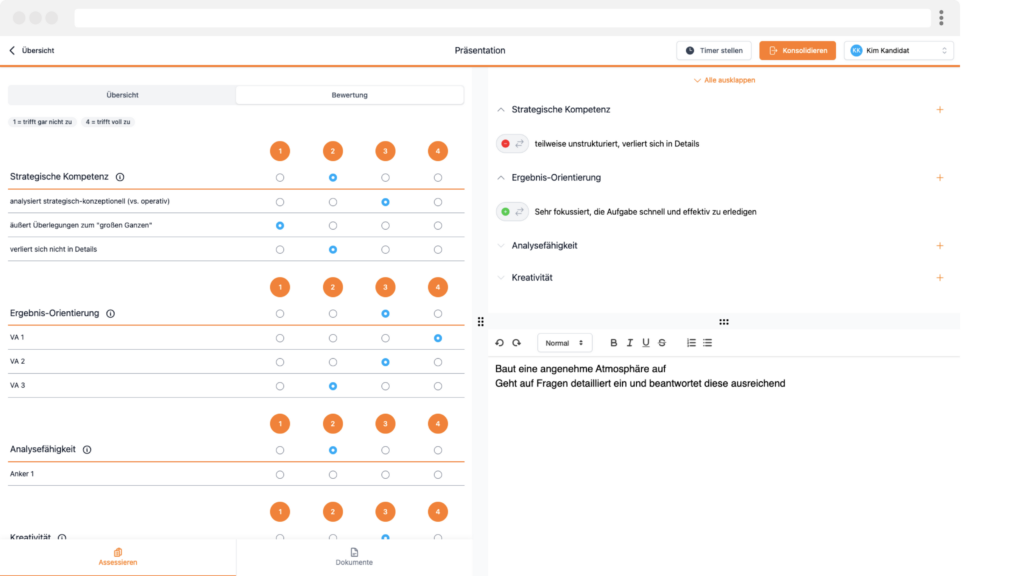The image size is (1024, 576).
Task: Click the orange 2 header of Ergebnis-Orientierung
Action: point(332,287)
